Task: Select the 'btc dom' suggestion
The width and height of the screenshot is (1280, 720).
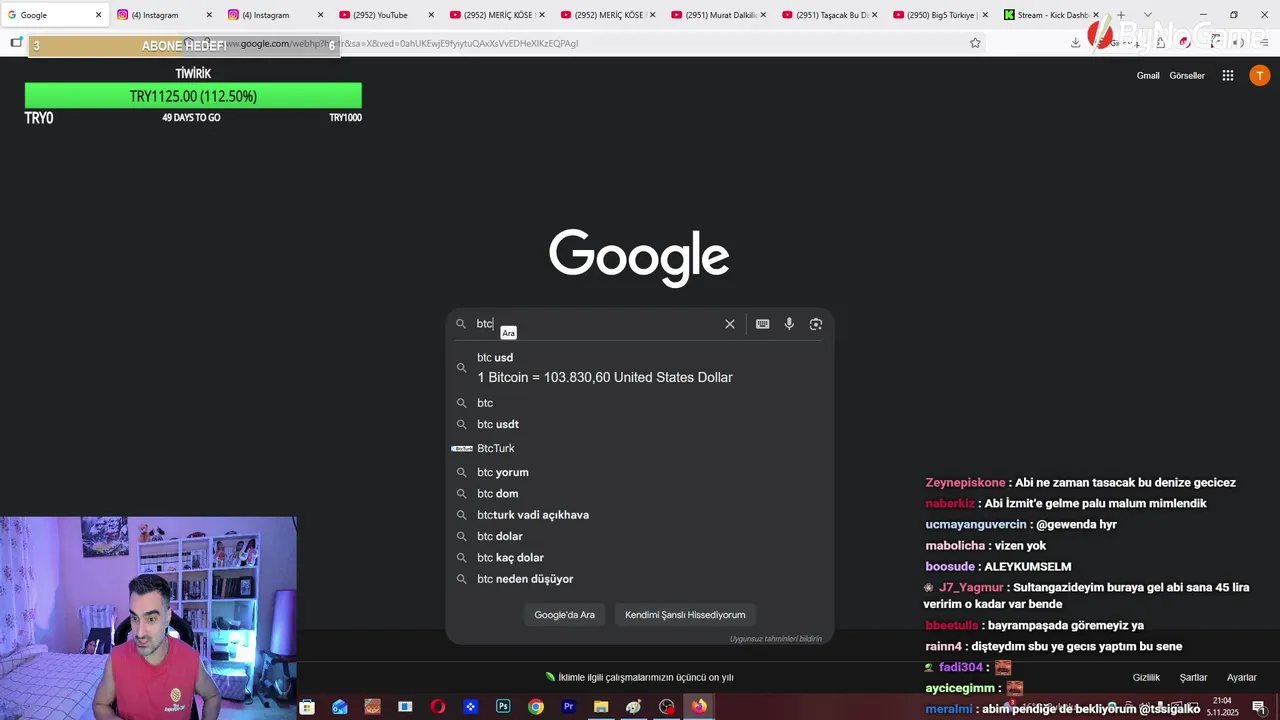Action: 639,494
